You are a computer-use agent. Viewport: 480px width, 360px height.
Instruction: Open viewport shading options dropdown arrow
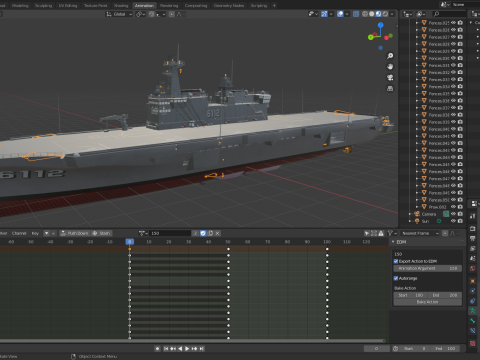392,14
